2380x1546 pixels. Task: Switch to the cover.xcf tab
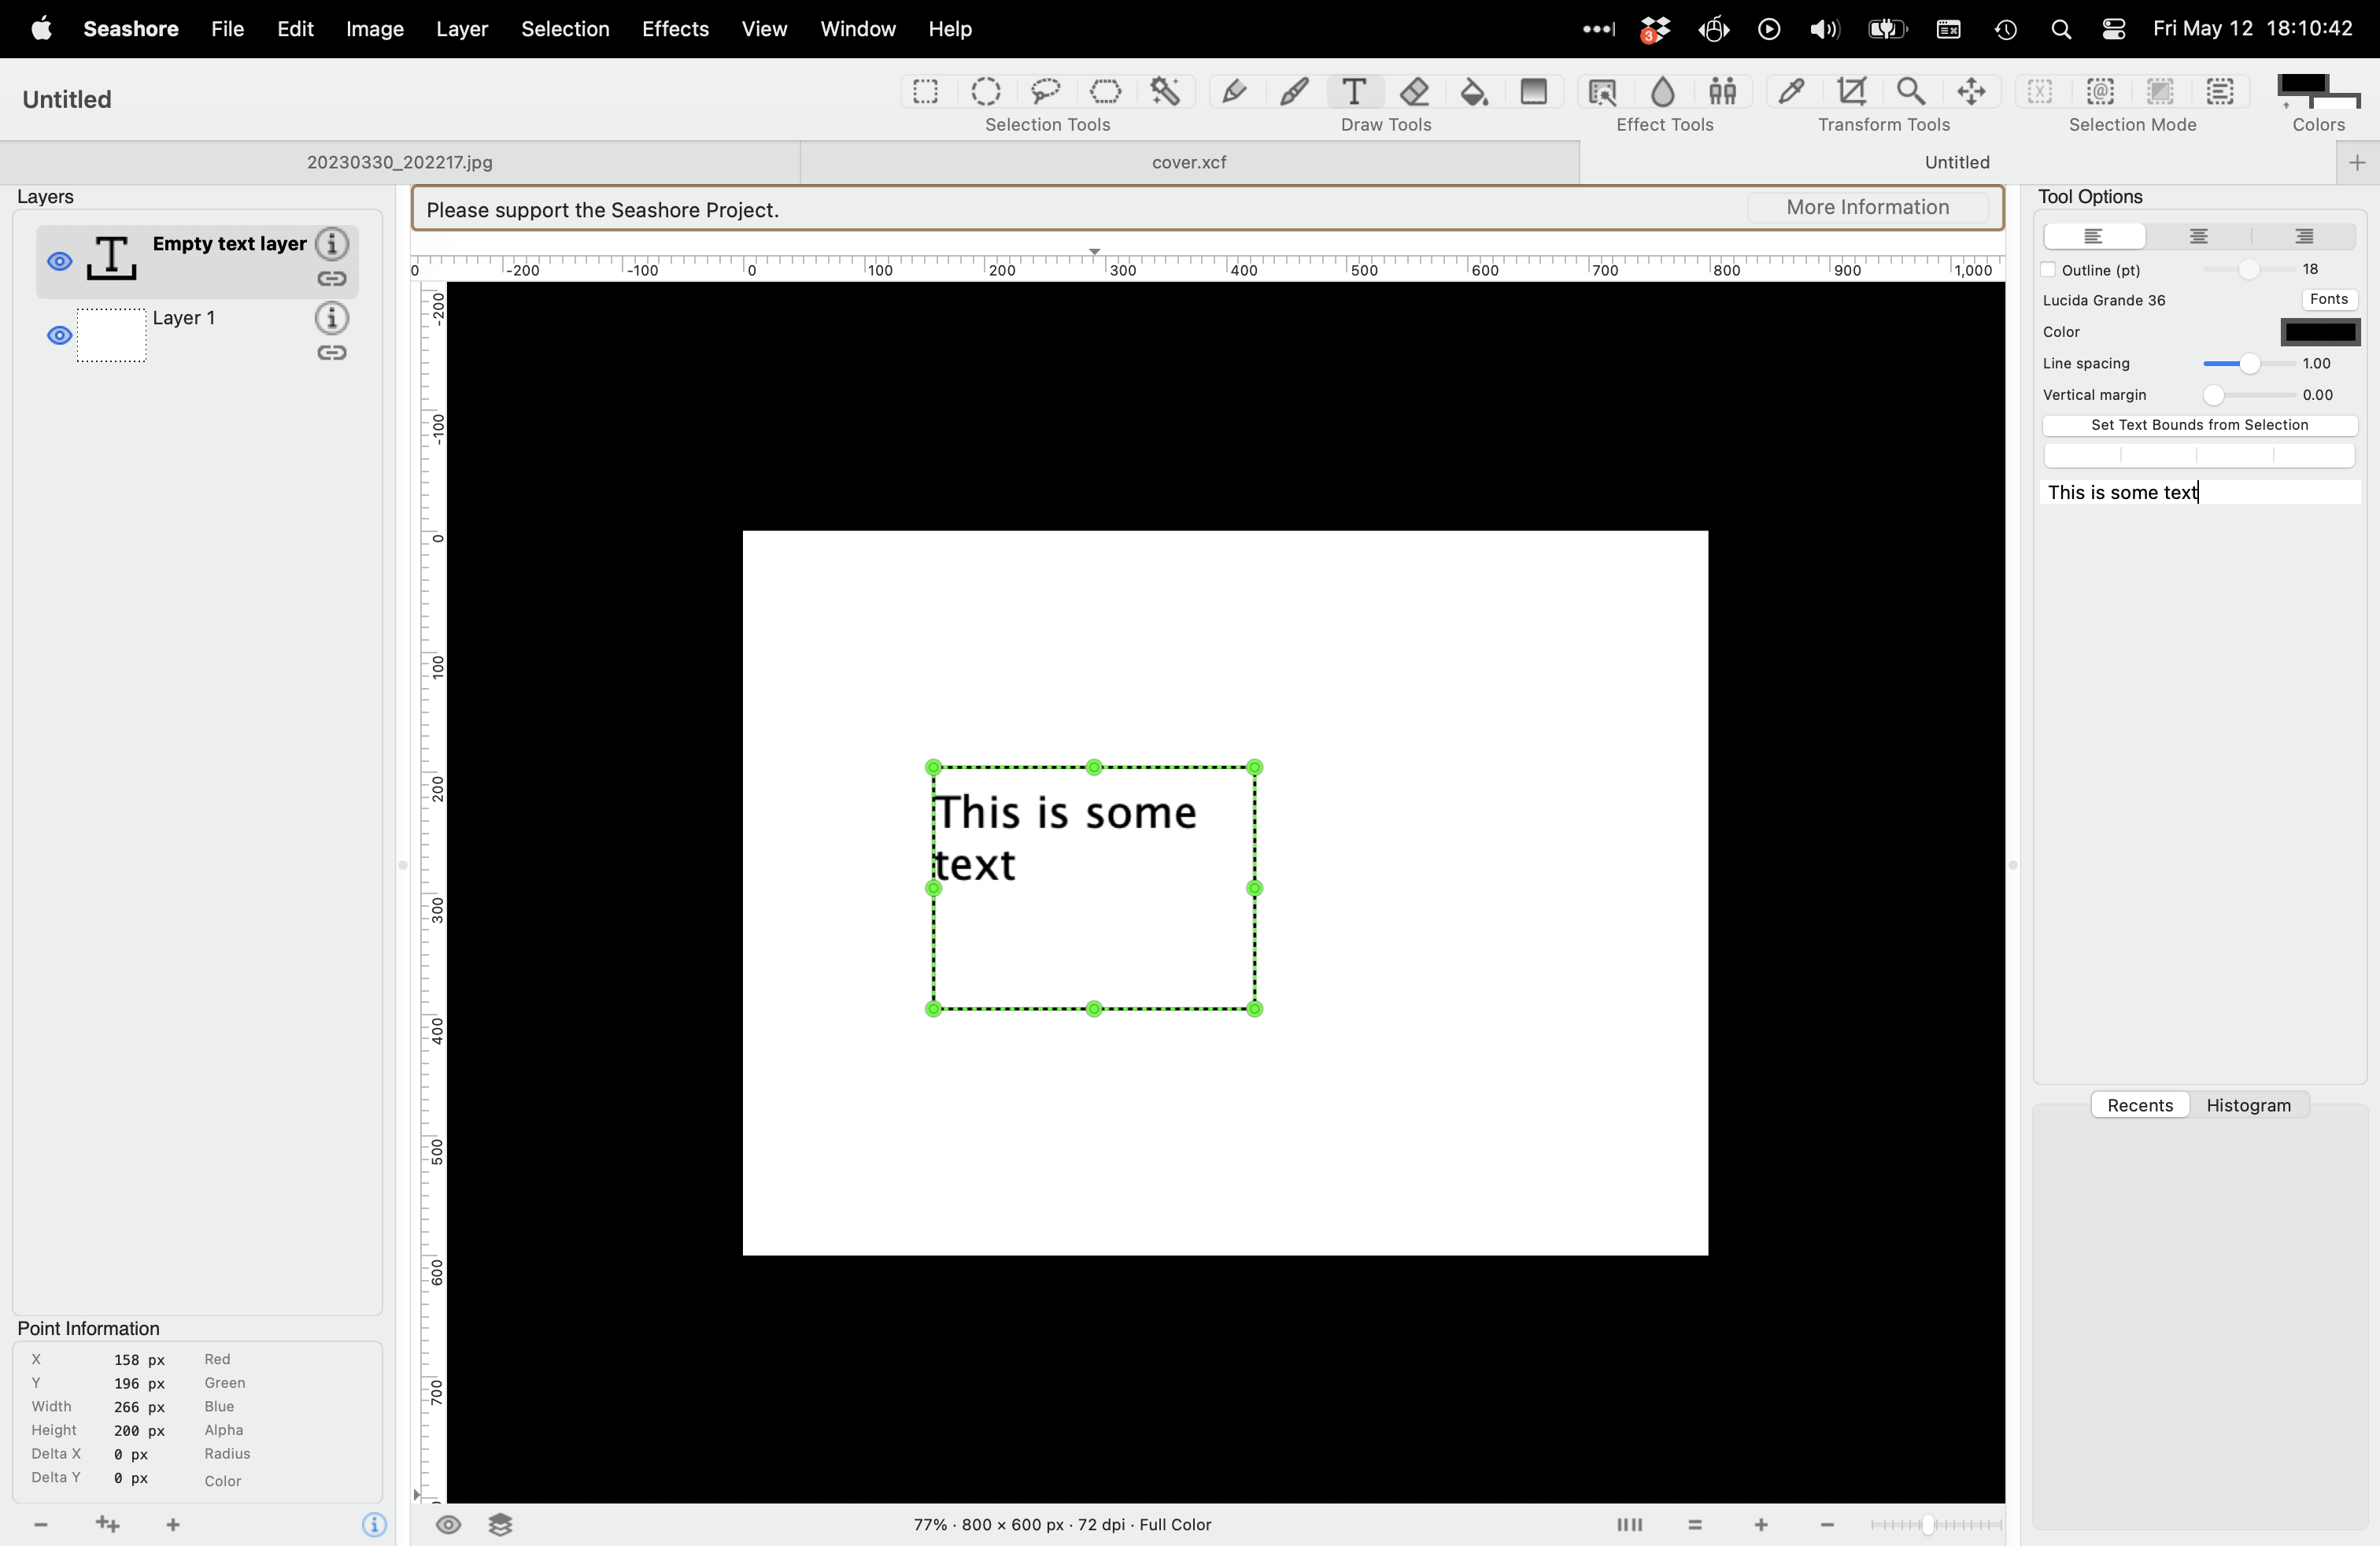1186,162
